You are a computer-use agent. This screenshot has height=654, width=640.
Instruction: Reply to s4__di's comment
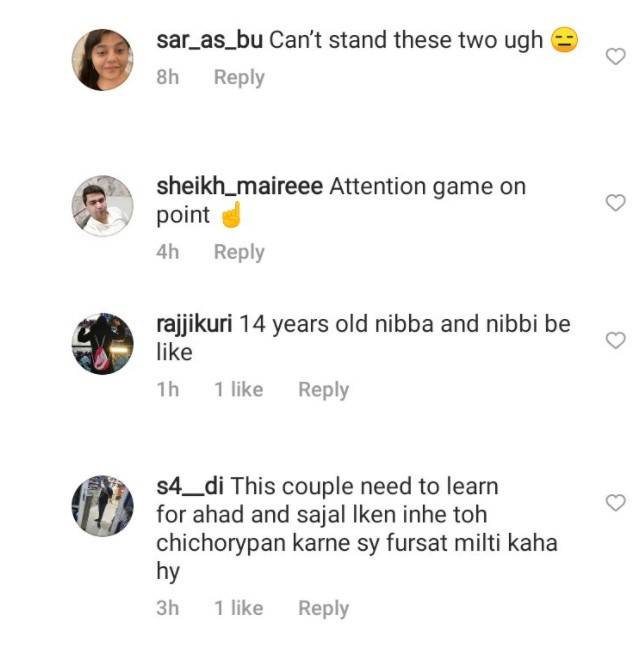[324, 608]
